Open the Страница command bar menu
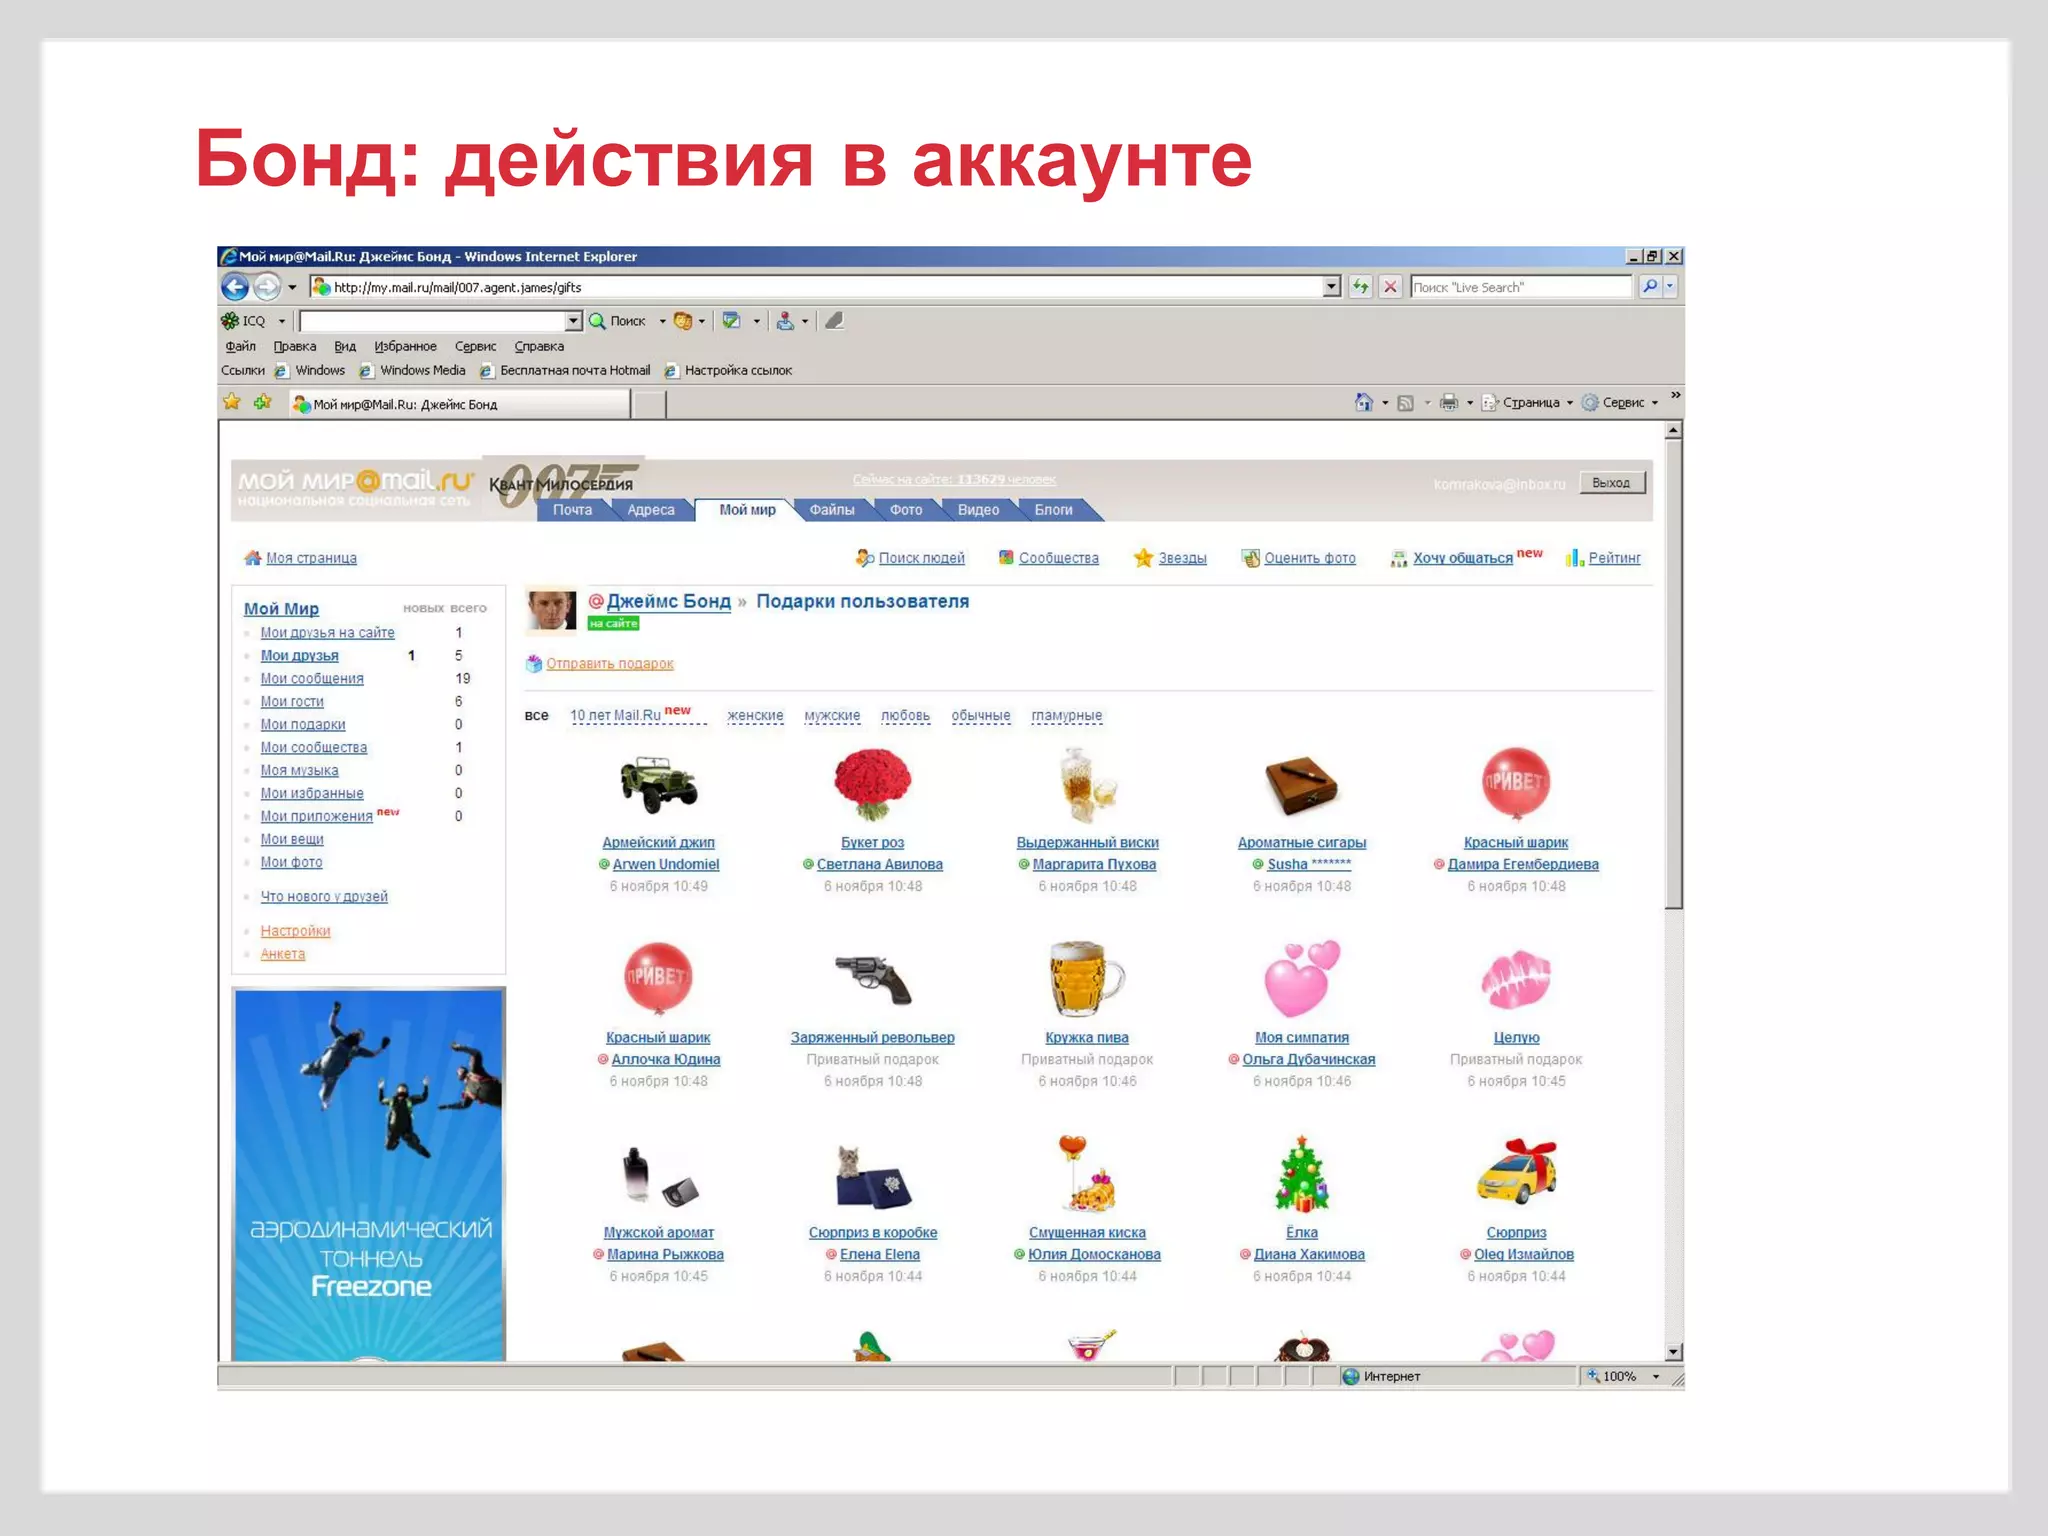This screenshot has height=1536, width=2048. click(1527, 403)
